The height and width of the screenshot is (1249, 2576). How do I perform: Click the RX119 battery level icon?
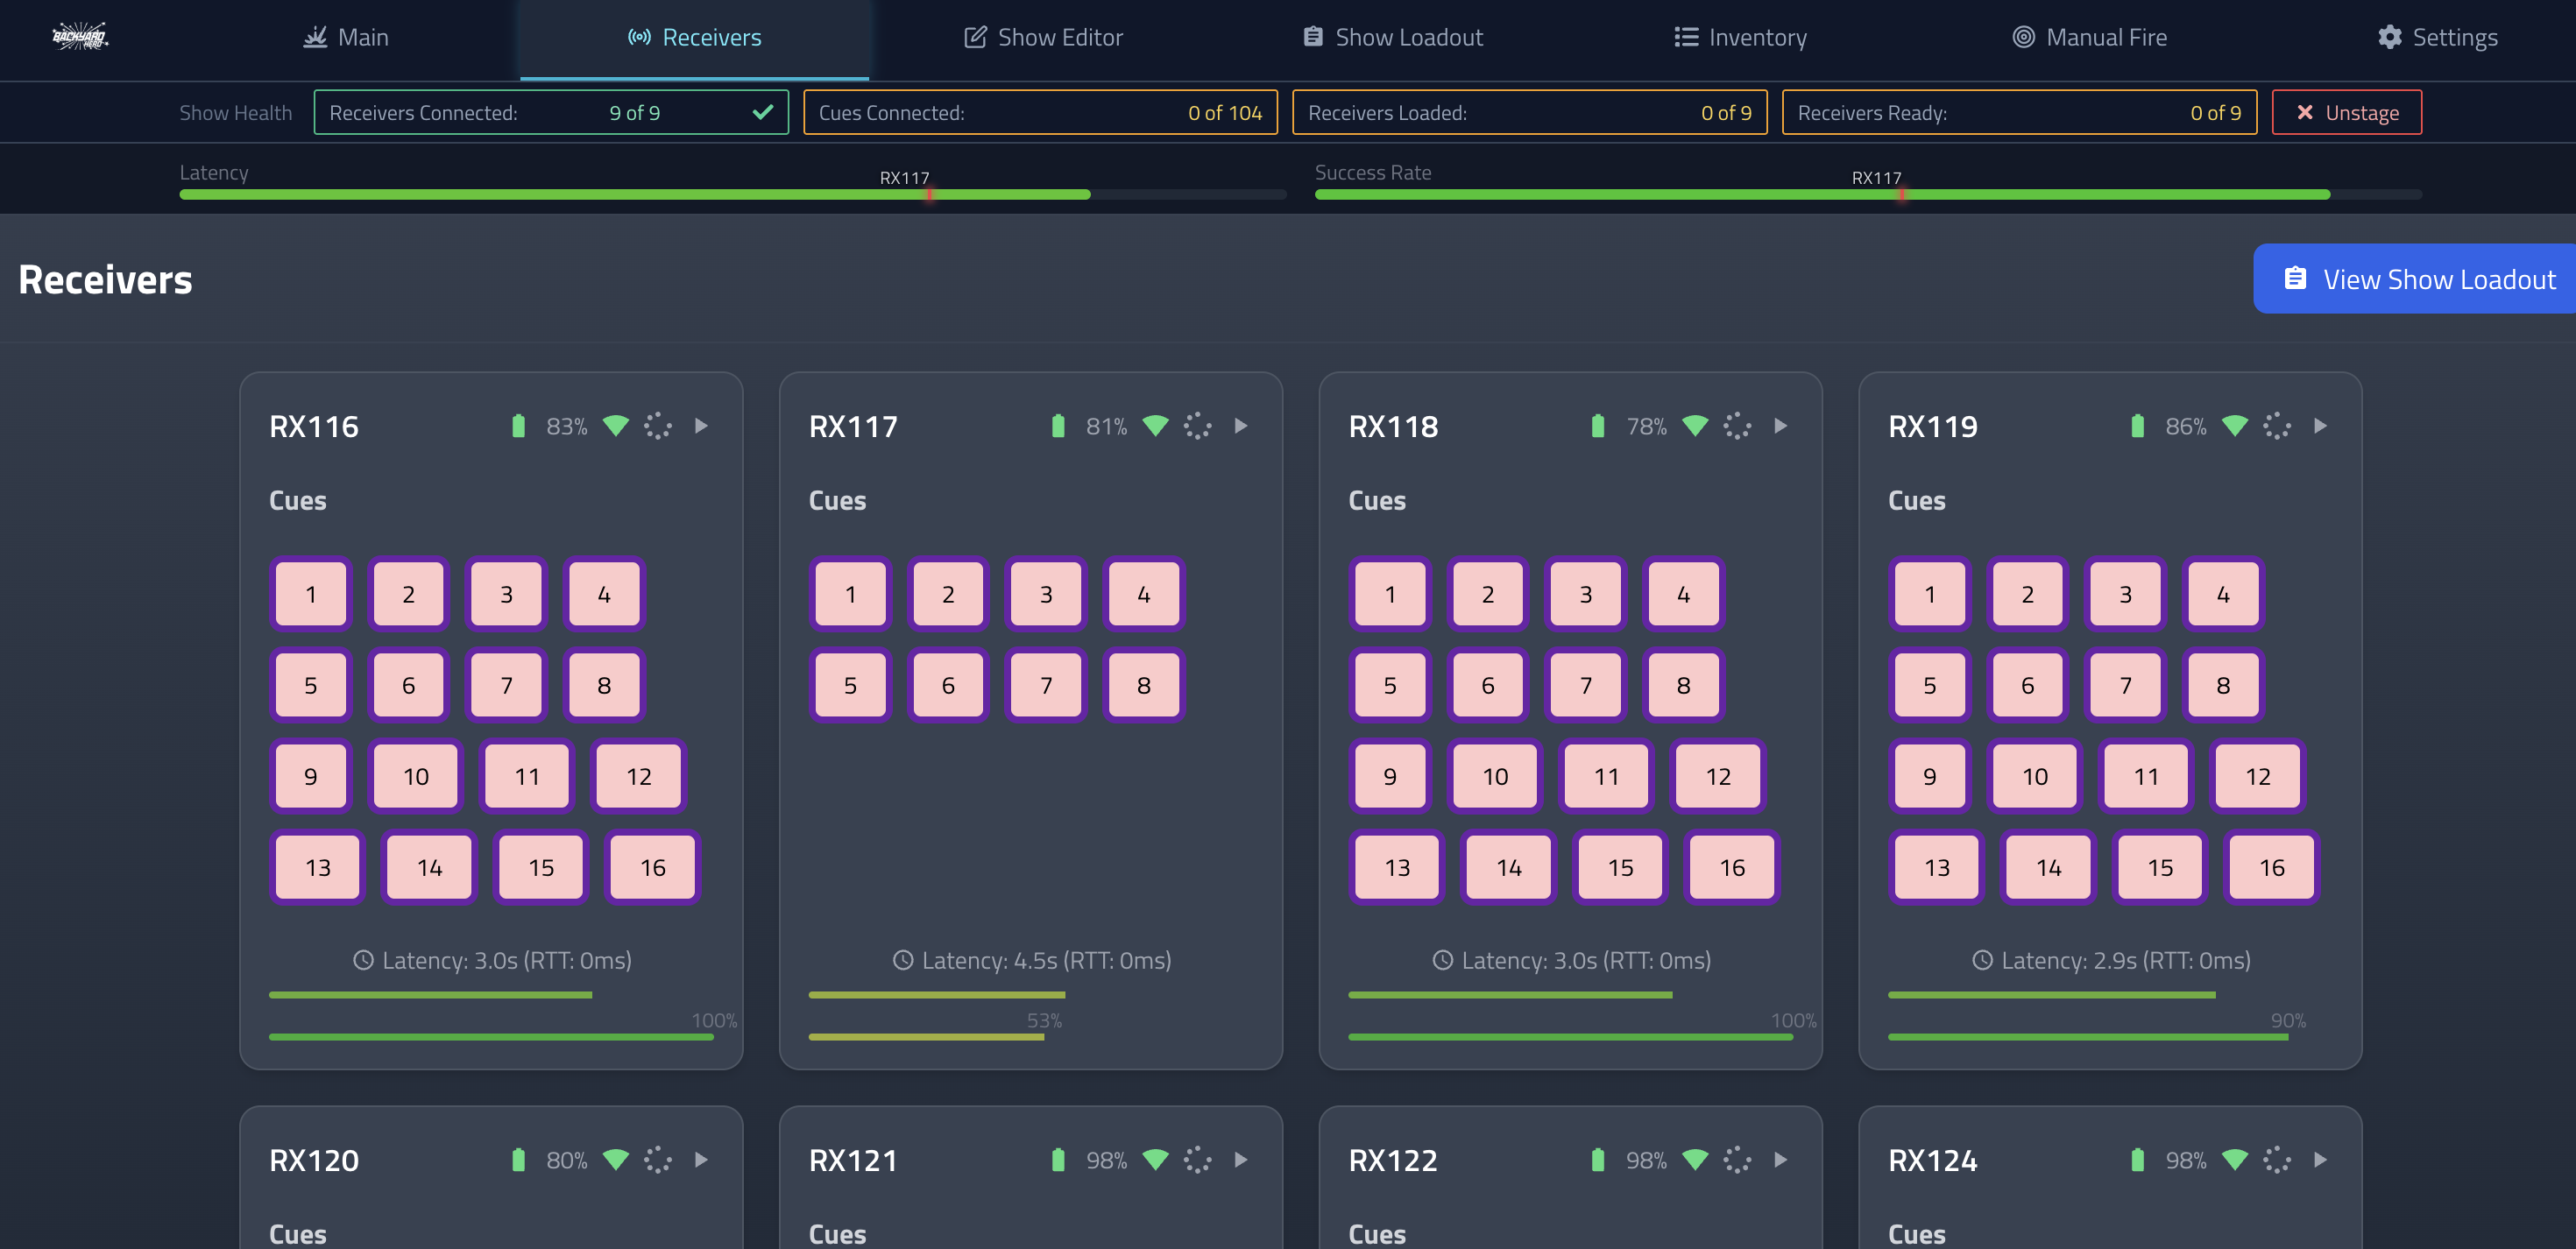[x=2137, y=426]
